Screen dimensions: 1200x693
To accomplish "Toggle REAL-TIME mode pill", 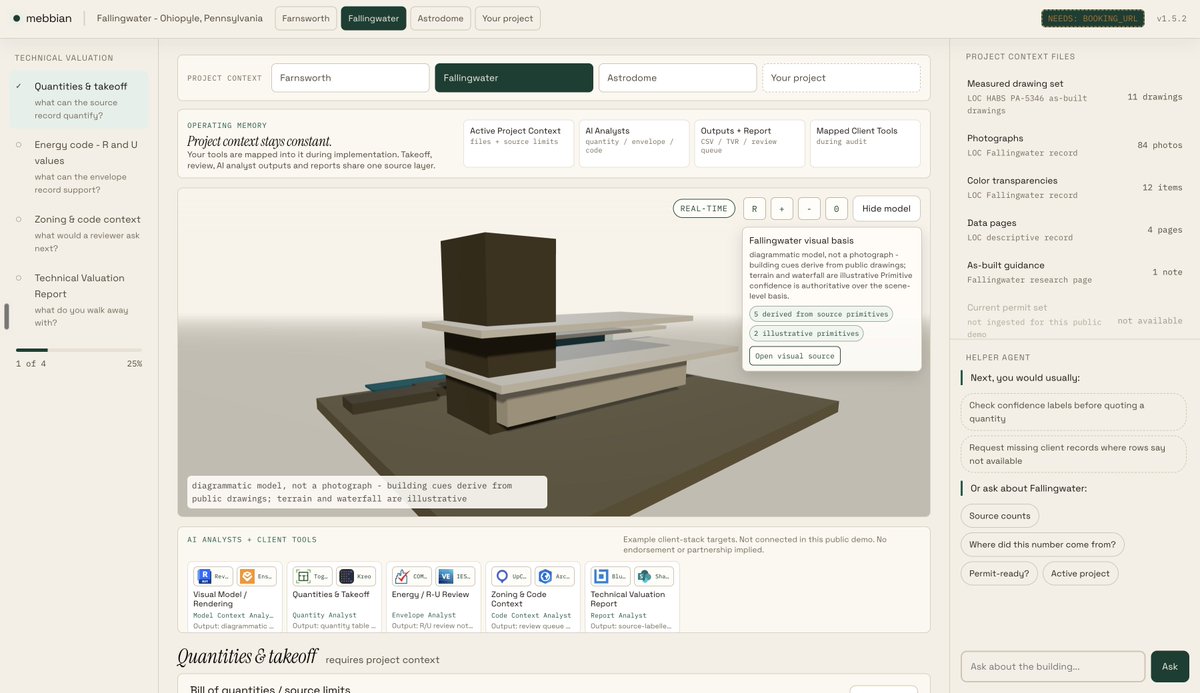I will pyautogui.click(x=704, y=208).
